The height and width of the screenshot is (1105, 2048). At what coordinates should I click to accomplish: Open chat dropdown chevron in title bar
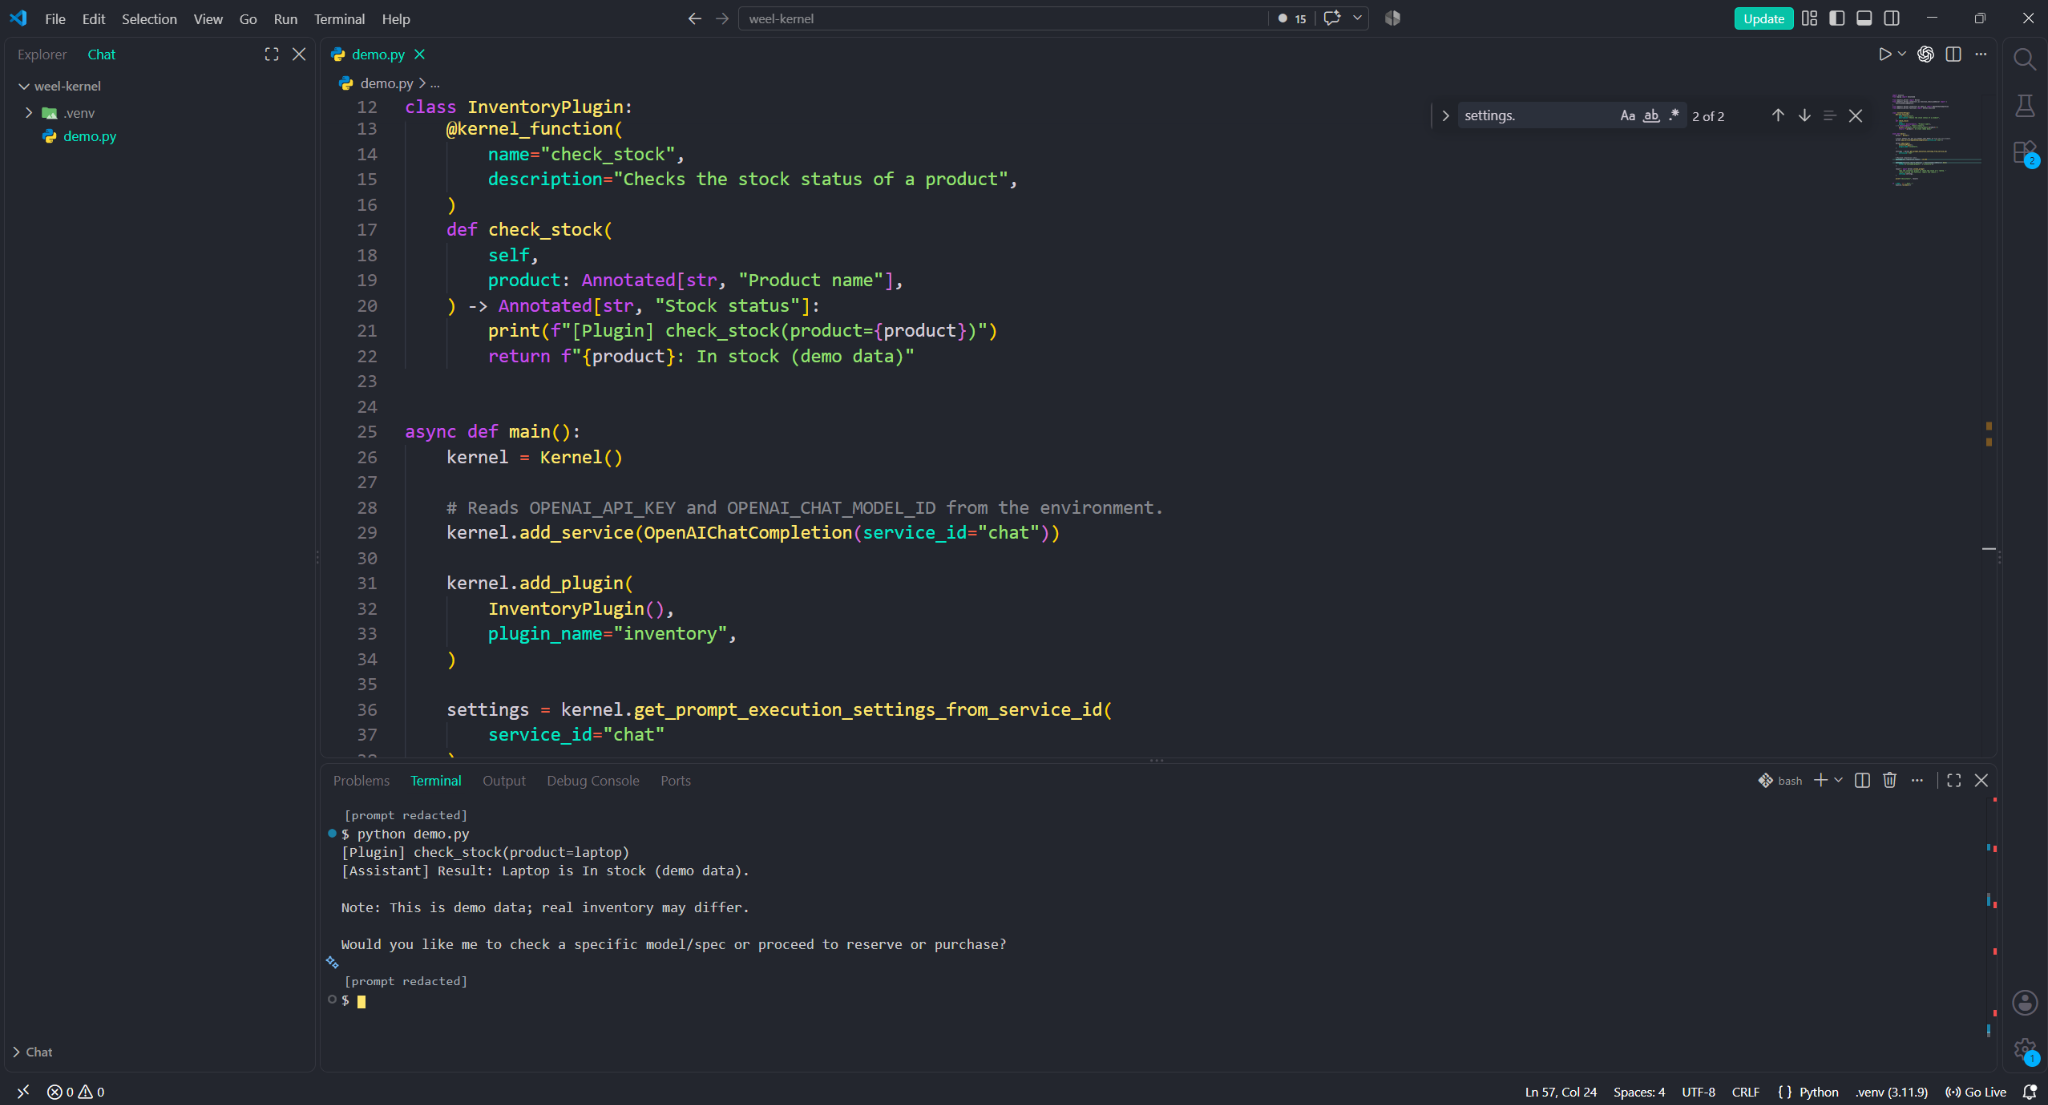point(1357,18)
